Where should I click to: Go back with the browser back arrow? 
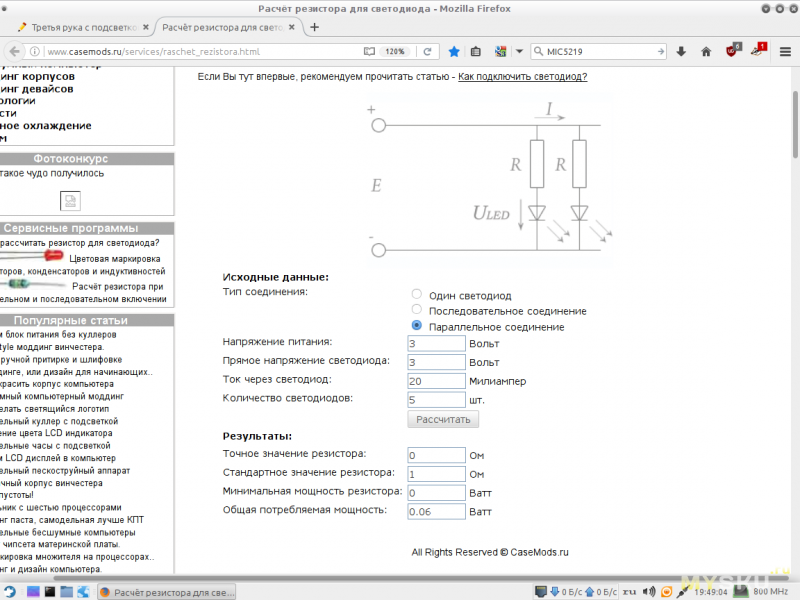(14, 52)
